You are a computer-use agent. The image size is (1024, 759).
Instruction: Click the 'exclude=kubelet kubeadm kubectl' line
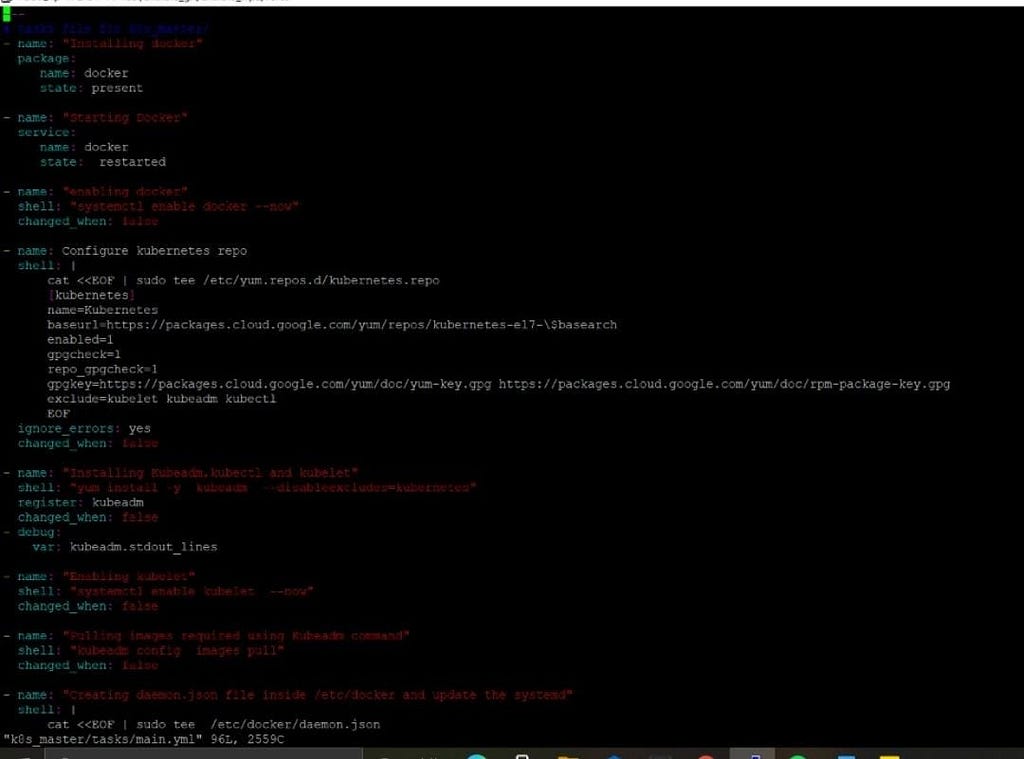(161, 399)
